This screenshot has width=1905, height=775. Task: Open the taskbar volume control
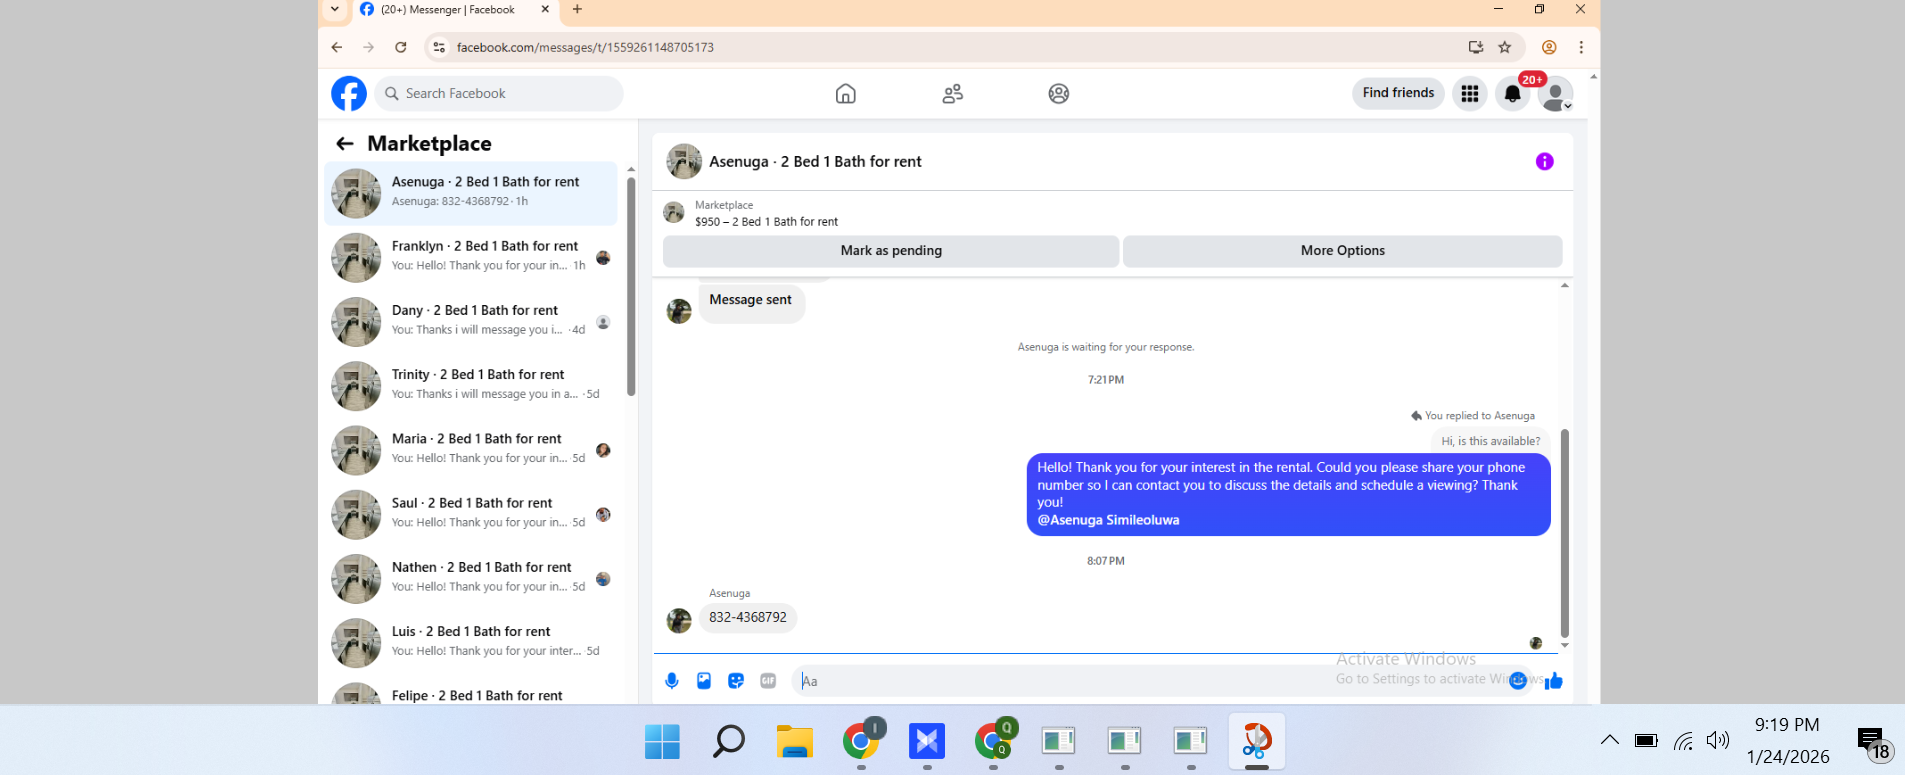click(1718, 740)
